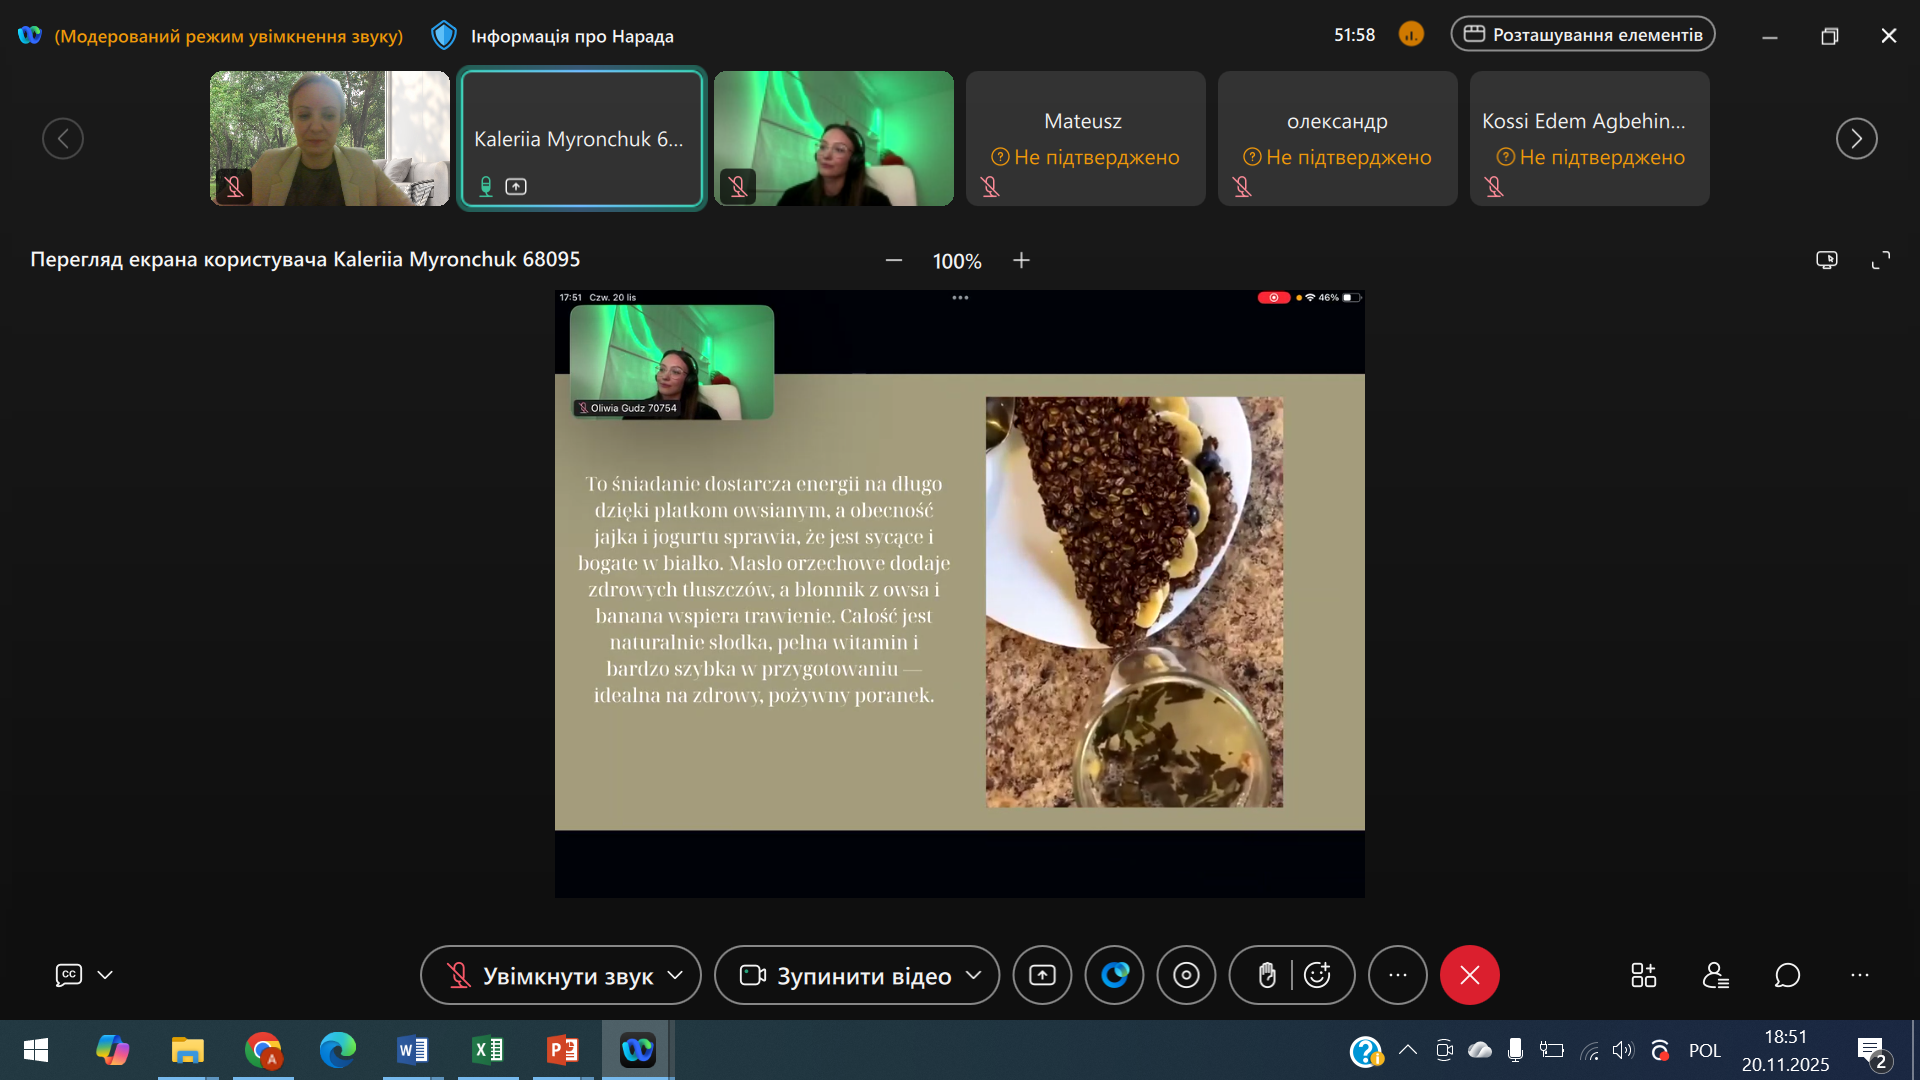Open Розташування елементів layout menu
Viewport: 1920px width, 1080px height.
coord(1583,35)
